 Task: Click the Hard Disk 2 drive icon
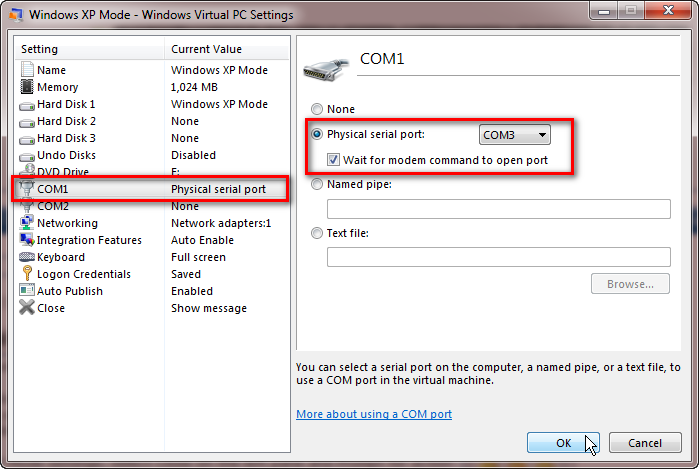27,123
